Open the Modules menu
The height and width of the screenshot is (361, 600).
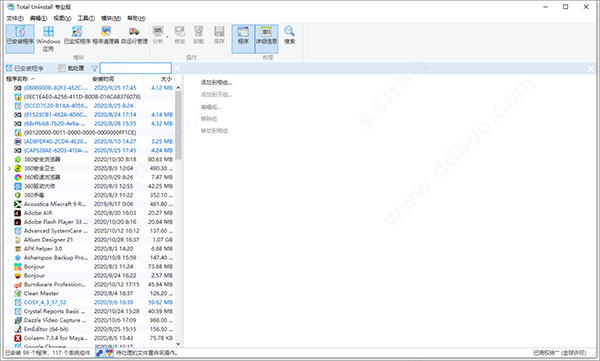[x=111, y=18]
